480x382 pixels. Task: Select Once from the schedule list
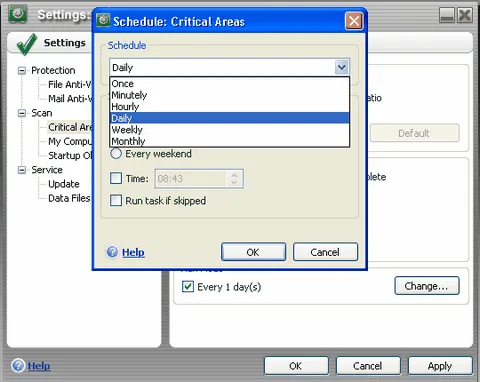[x=230, y=83]
